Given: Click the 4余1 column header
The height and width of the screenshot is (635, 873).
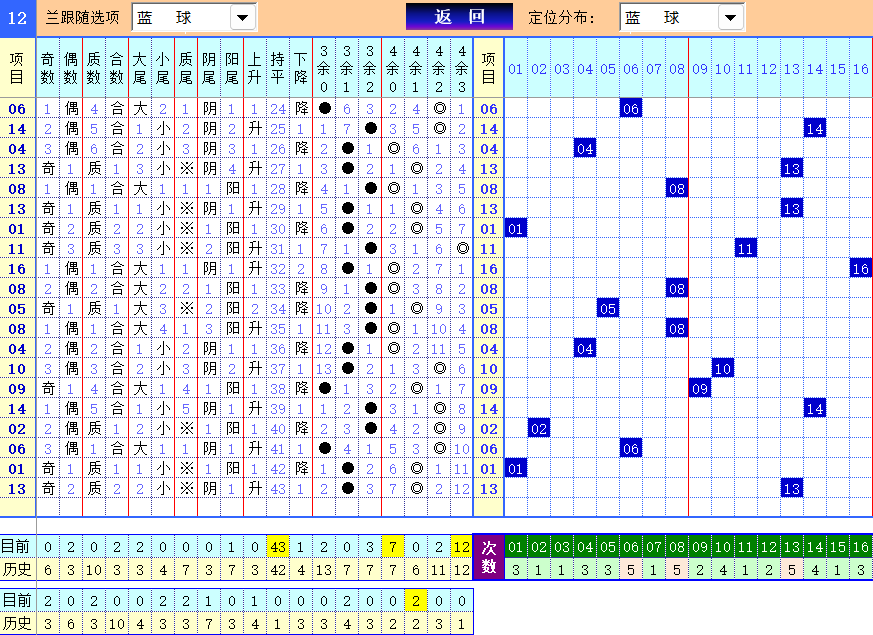Looking at the screenshot, I should pyautogui.click(x=416, y=68).
